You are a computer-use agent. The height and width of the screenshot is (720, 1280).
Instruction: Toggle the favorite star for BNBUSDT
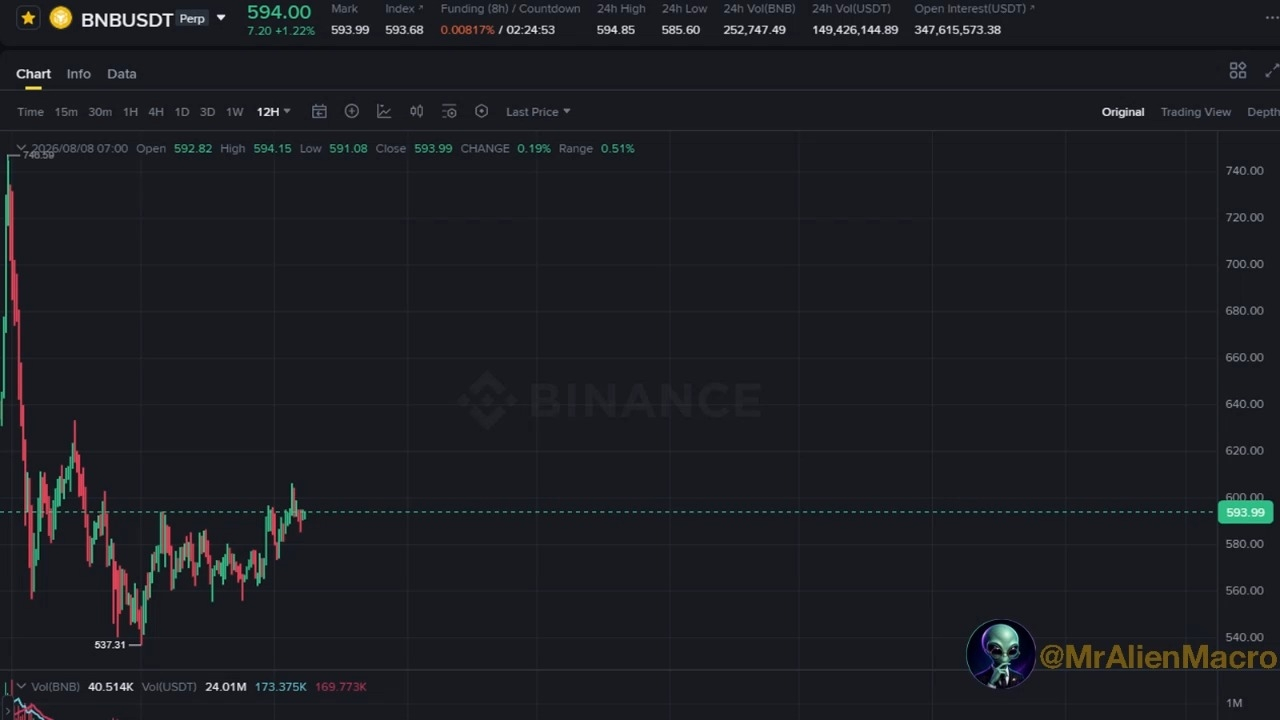point(28,18)
